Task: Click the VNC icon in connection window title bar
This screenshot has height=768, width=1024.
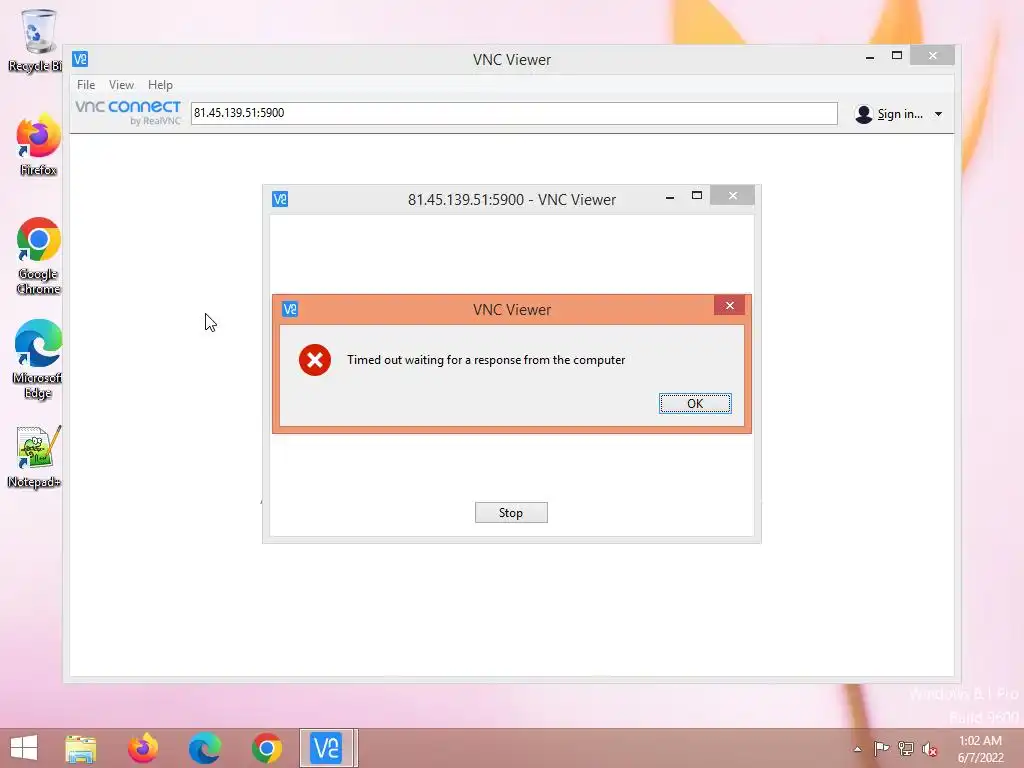Action: point(280,199)
